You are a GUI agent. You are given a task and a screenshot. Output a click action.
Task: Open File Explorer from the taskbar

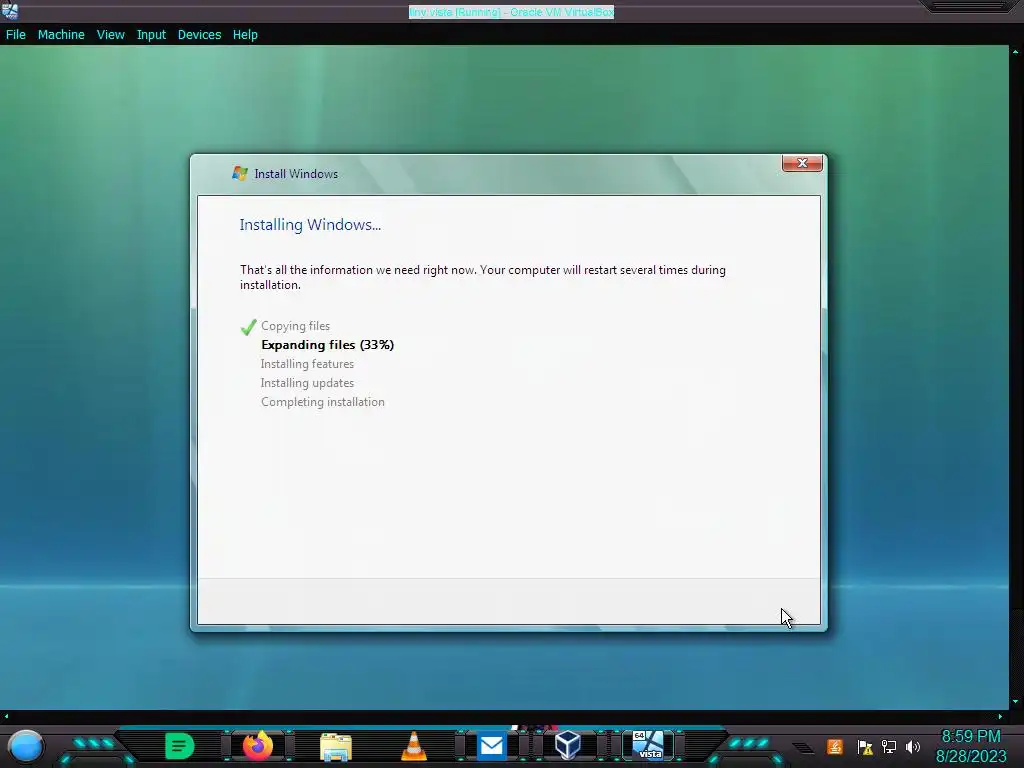coord(336,746)
